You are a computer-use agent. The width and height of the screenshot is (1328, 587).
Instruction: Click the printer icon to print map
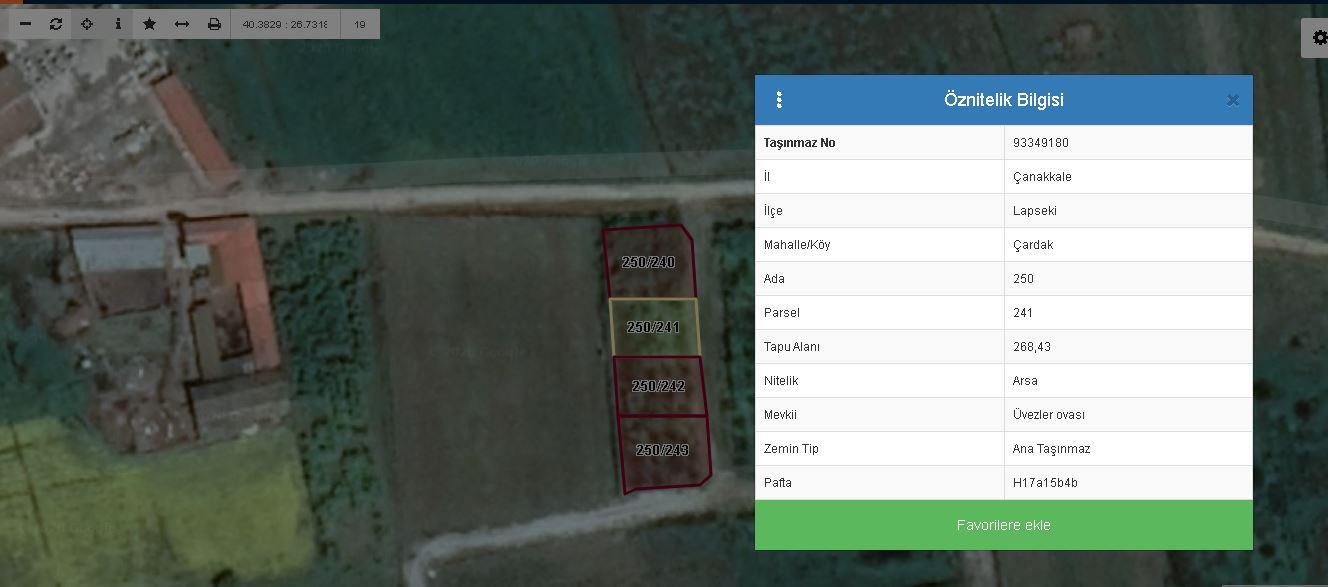coord(214,24)
